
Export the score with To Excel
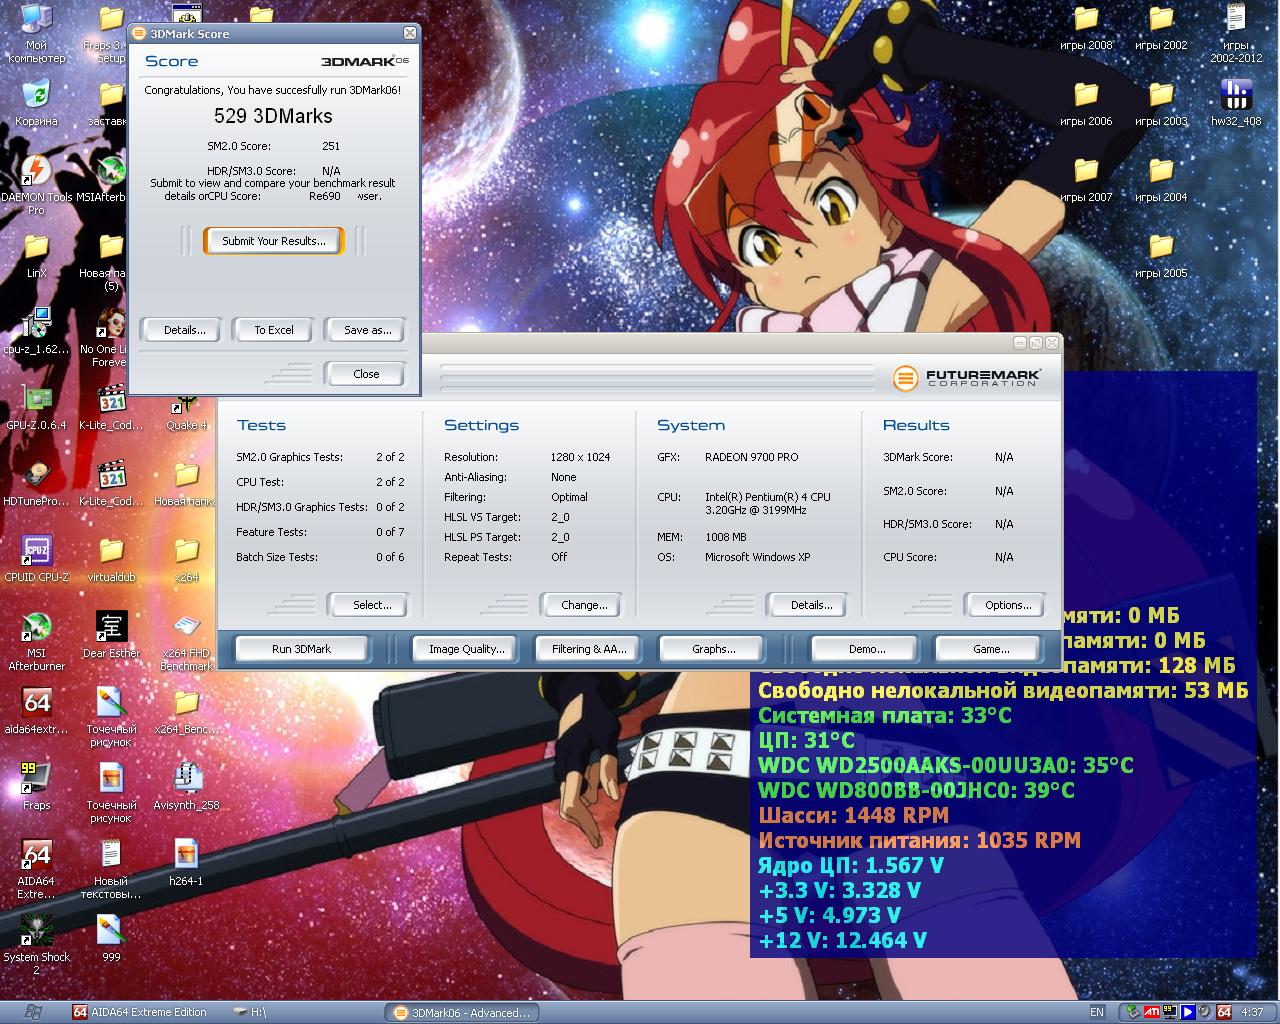(x=273, y=330)
